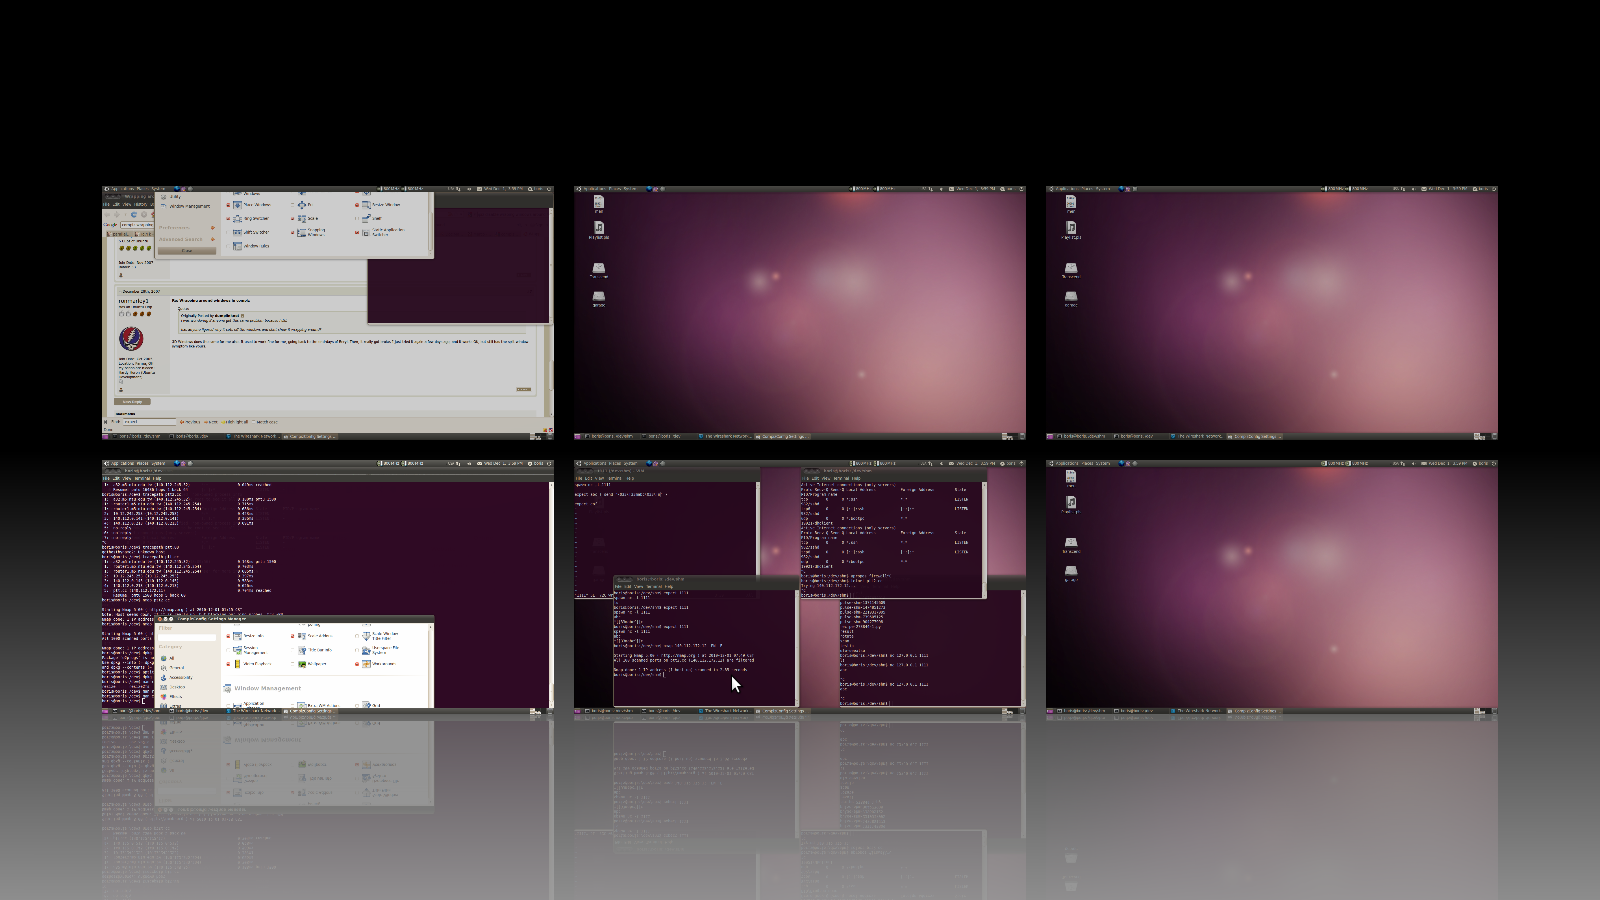Select the top-middle empty desktop workspace

[x=800, y=312]
